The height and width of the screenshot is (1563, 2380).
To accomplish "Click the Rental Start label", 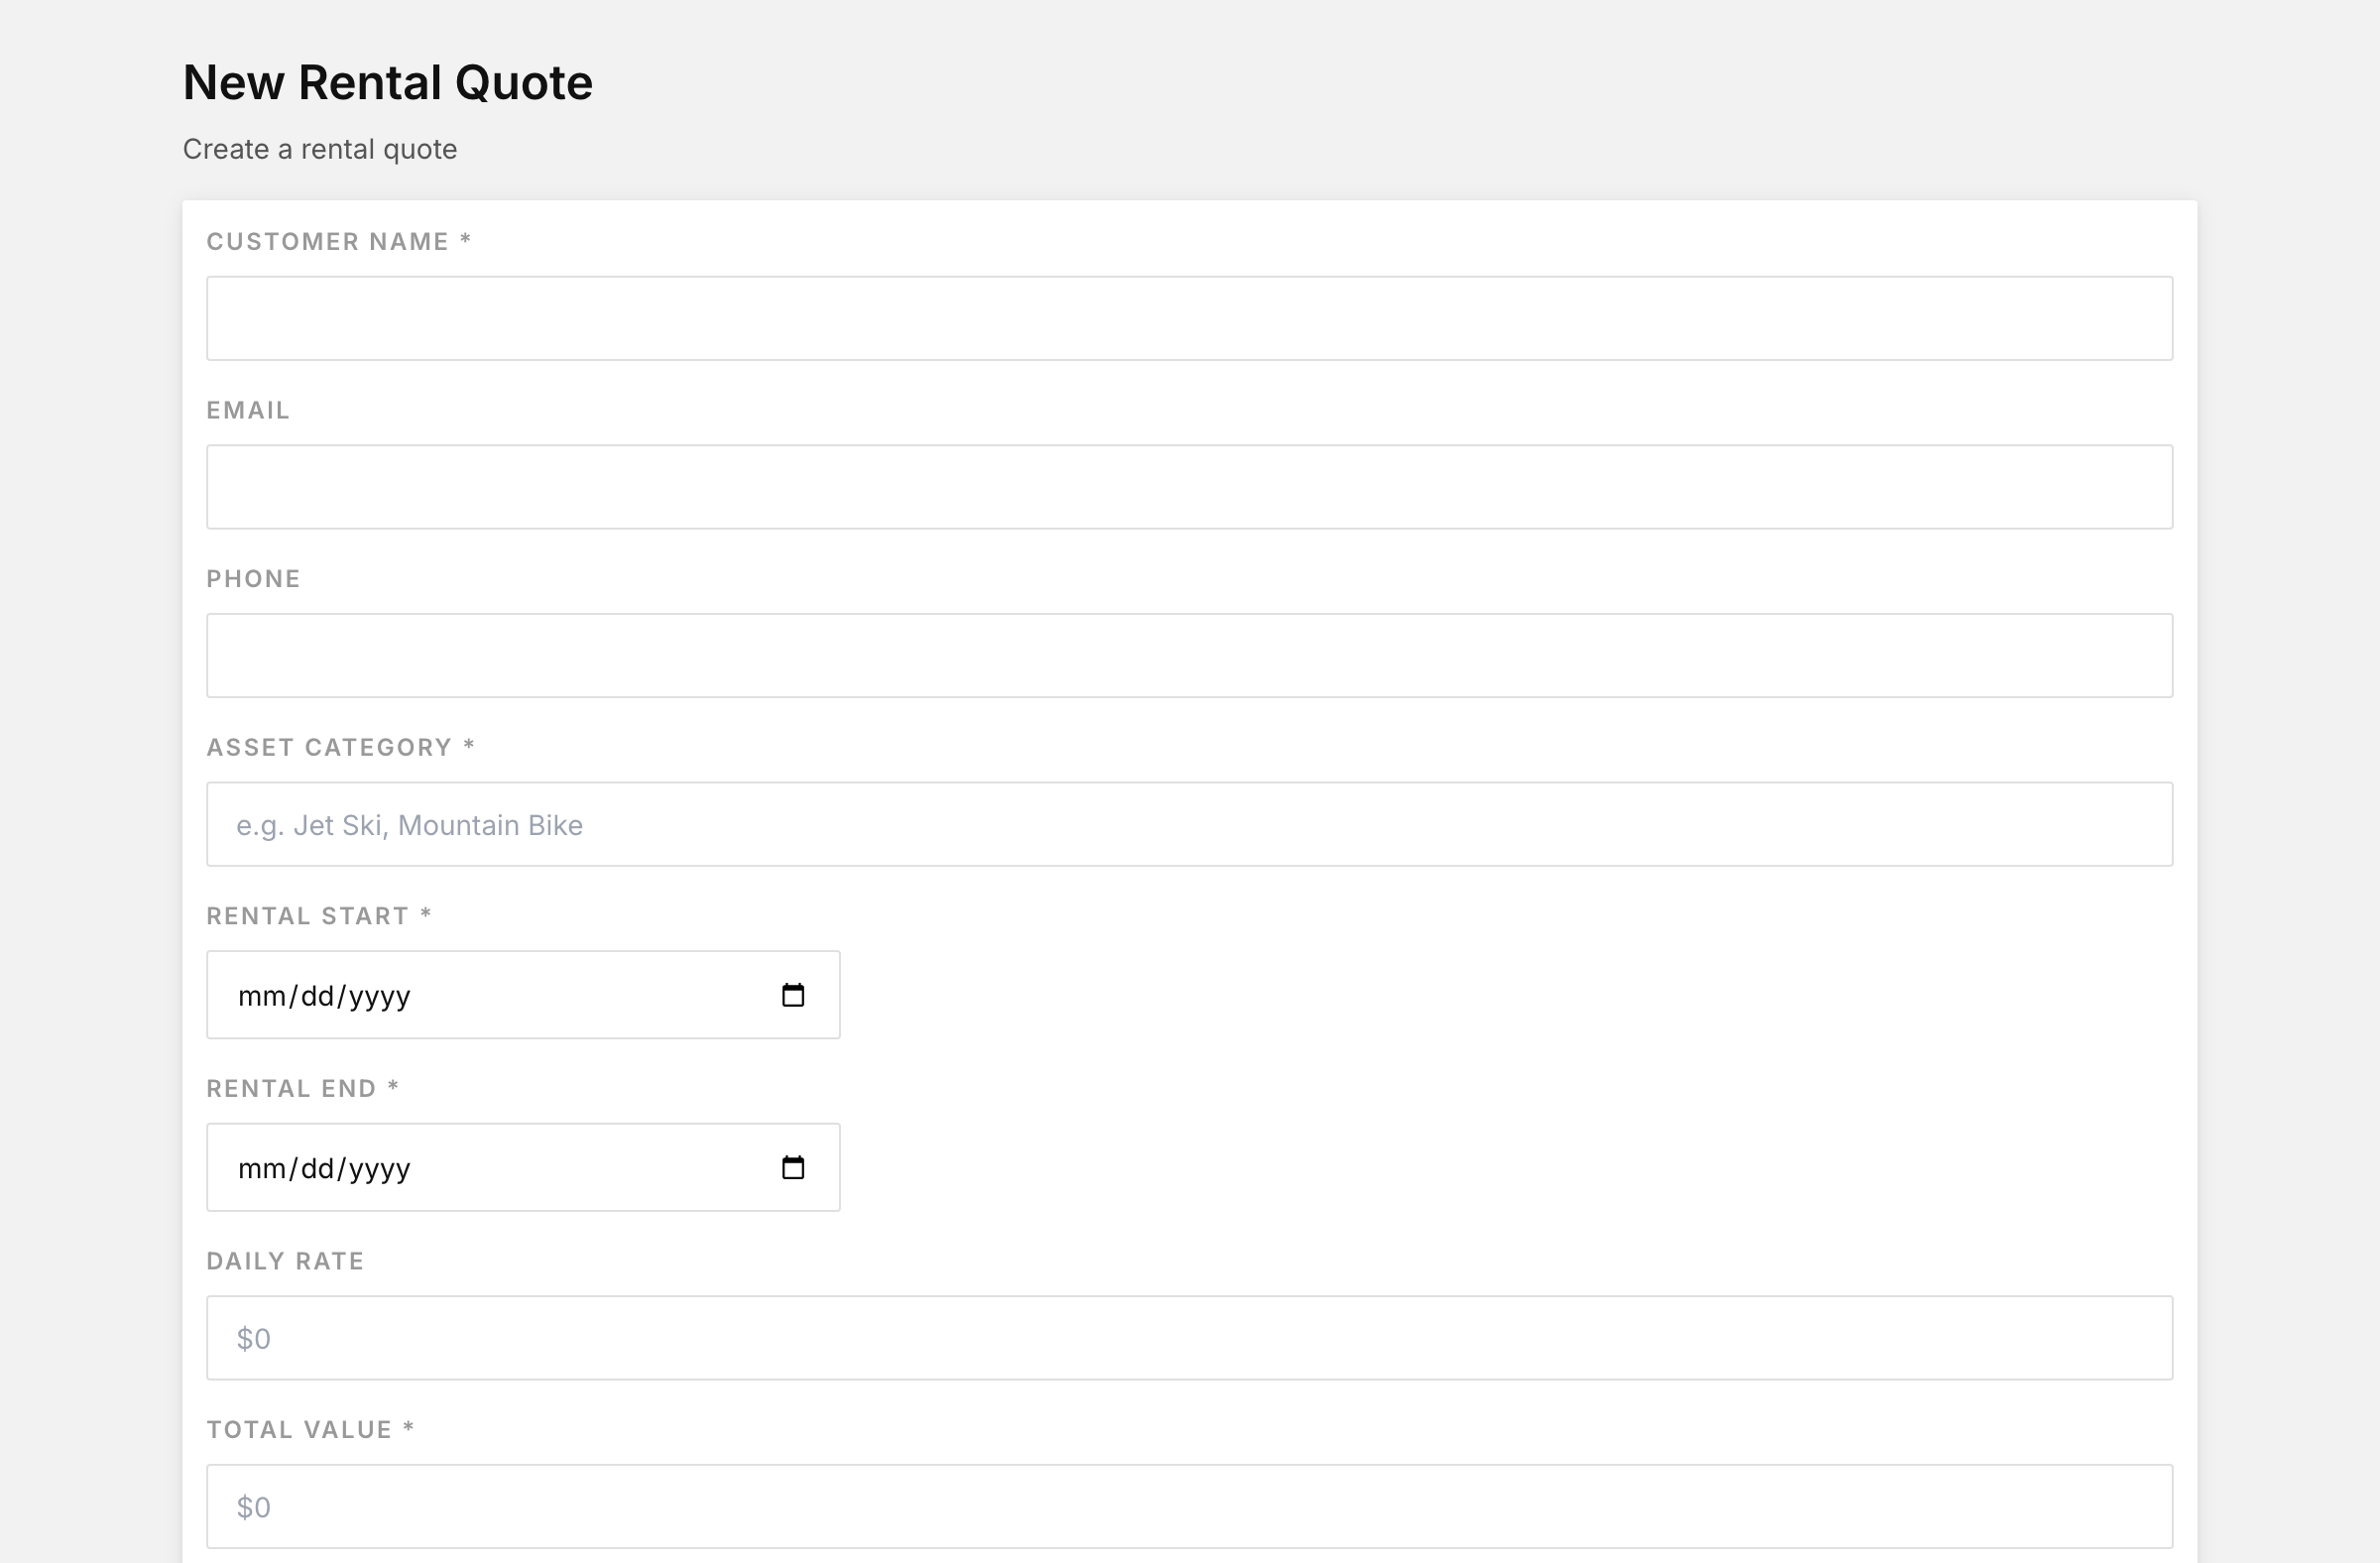I will (319, 916).
